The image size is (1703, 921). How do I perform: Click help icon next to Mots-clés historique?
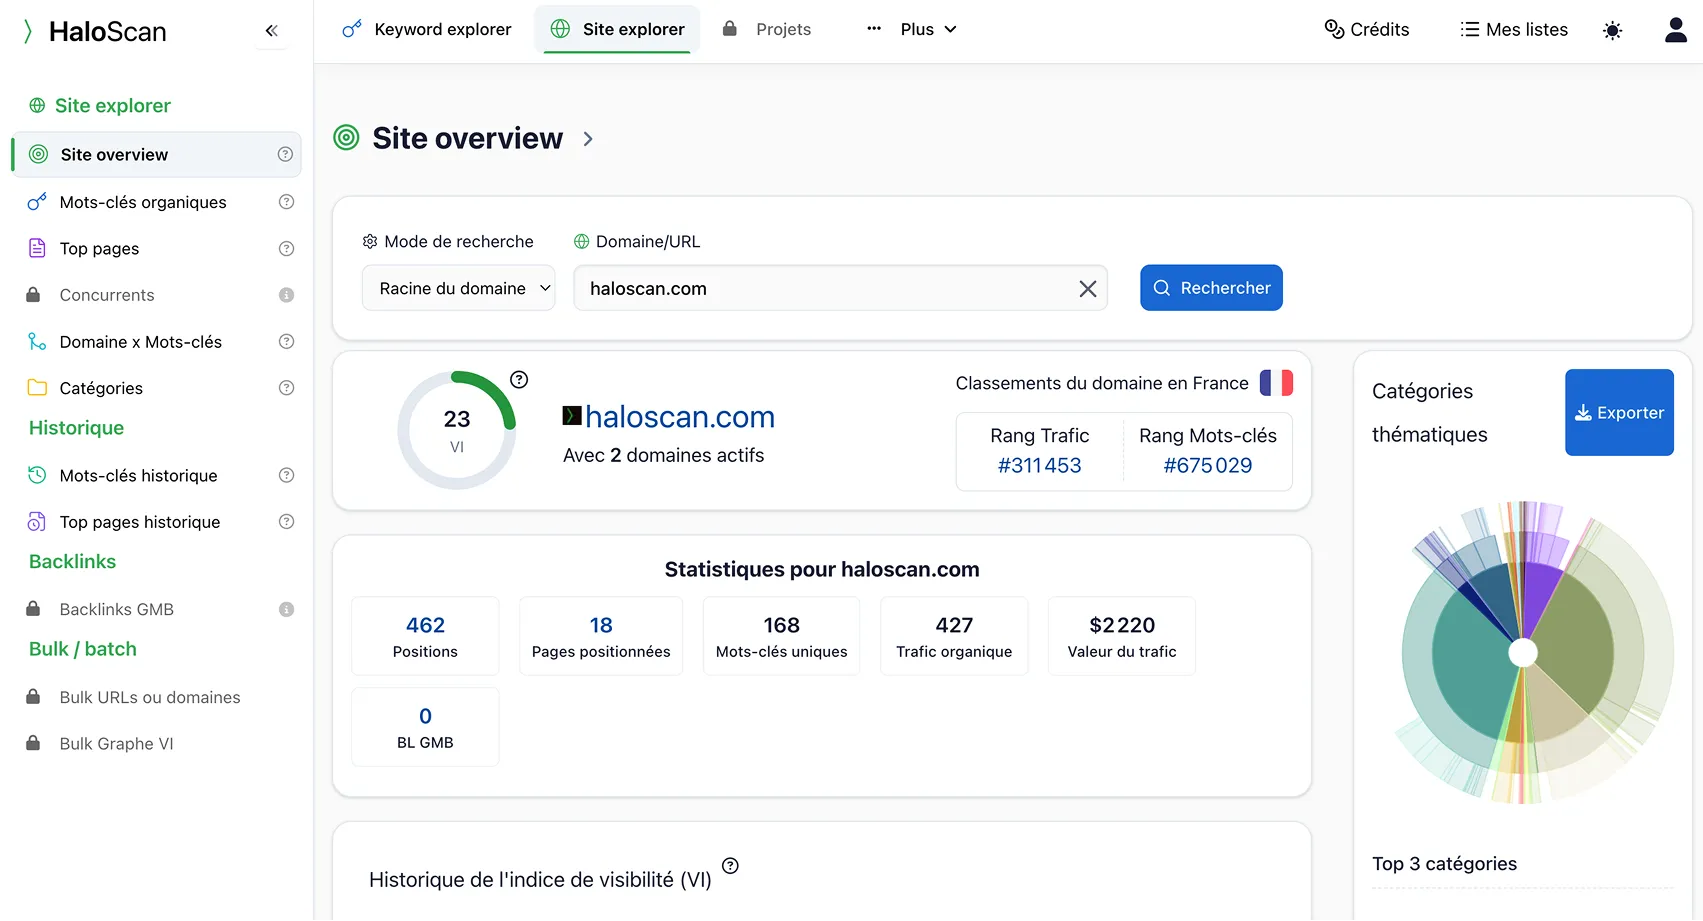tap(286, 475)
